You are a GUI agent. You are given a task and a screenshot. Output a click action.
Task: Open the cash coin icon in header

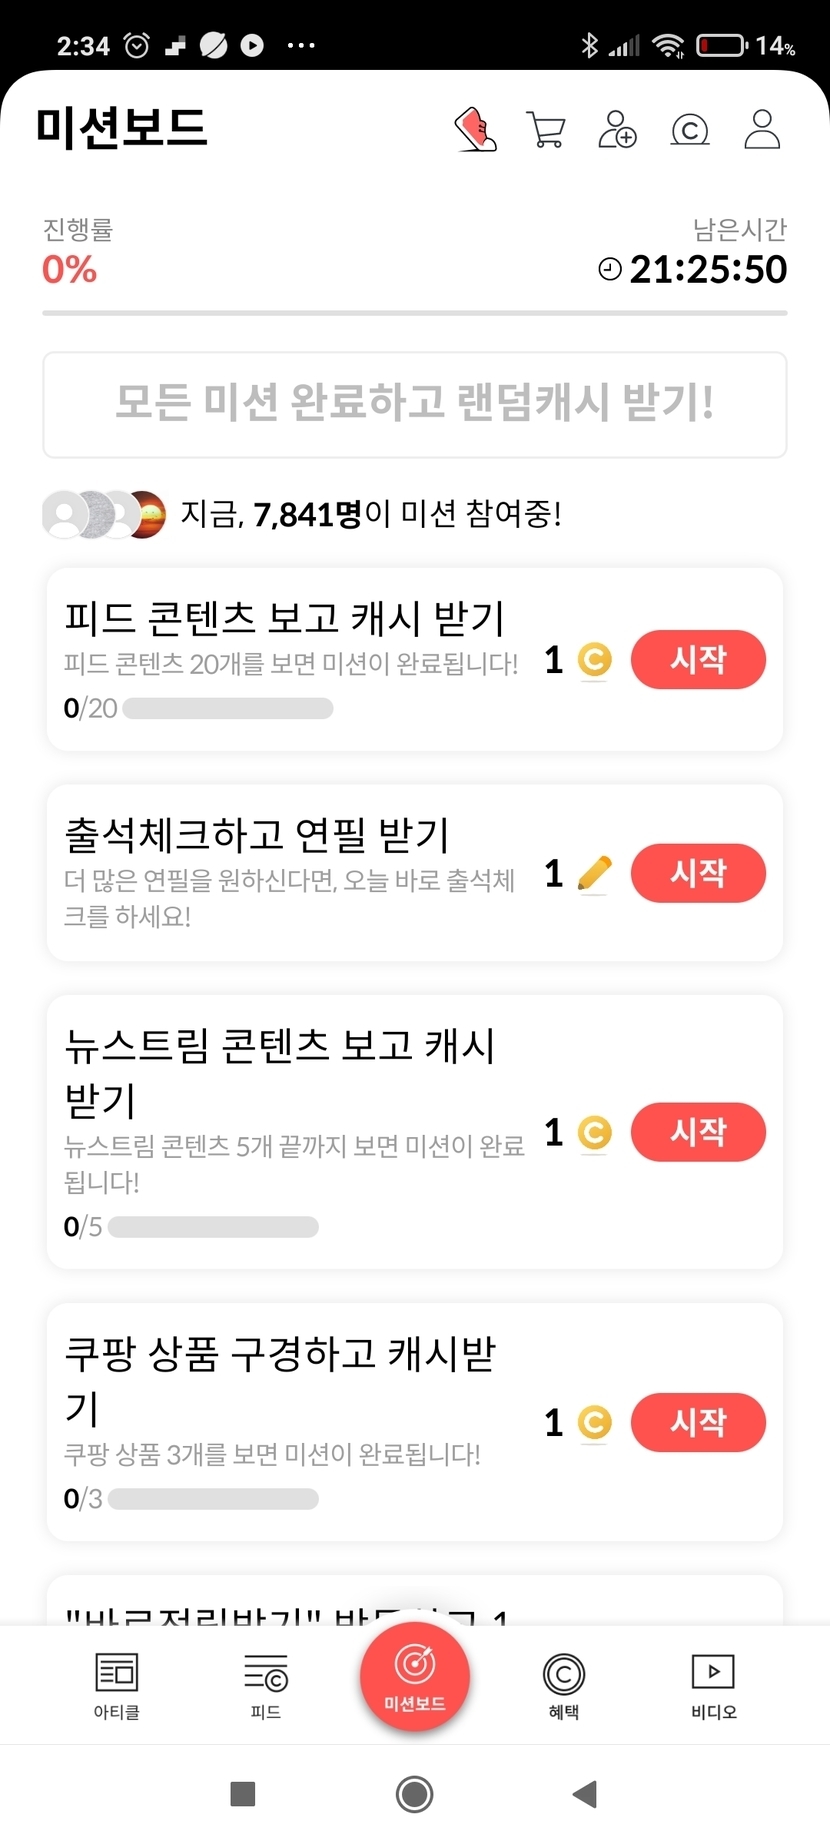tap(690, 130)
